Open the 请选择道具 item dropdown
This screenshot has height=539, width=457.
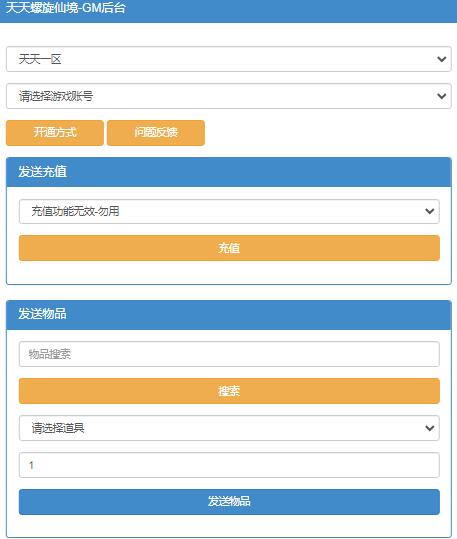click(229, 428)
